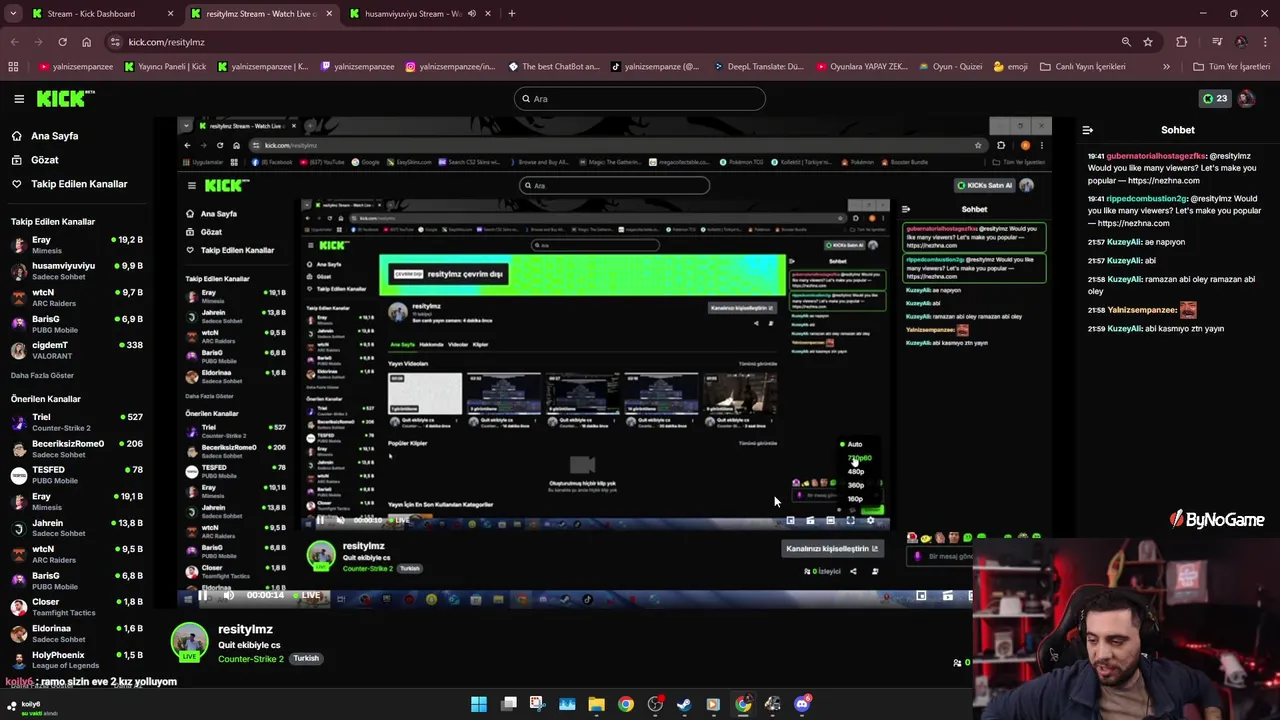Open File Explorer from the taskbar
Viewport: 1280px width, 720px height.
coord(596,704)
